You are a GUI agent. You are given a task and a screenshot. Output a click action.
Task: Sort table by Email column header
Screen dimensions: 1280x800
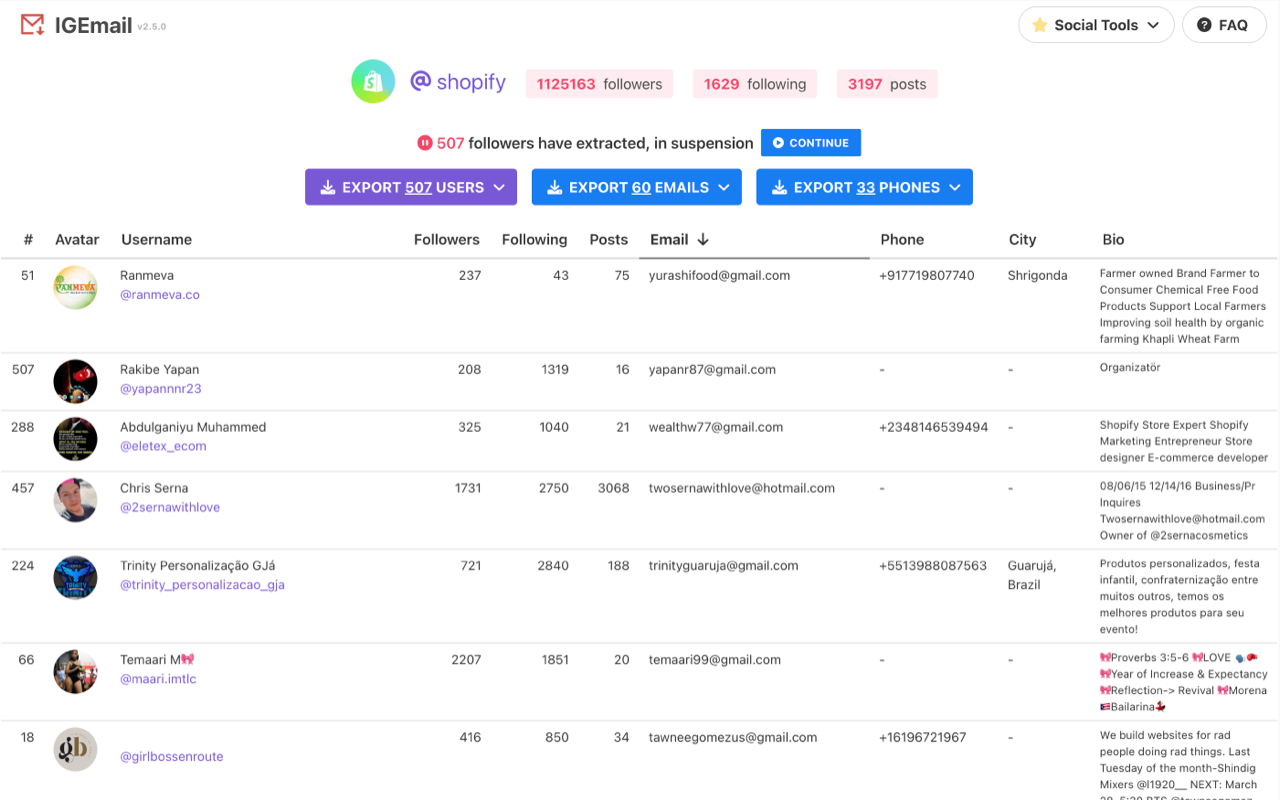click(x=669, y=240)
